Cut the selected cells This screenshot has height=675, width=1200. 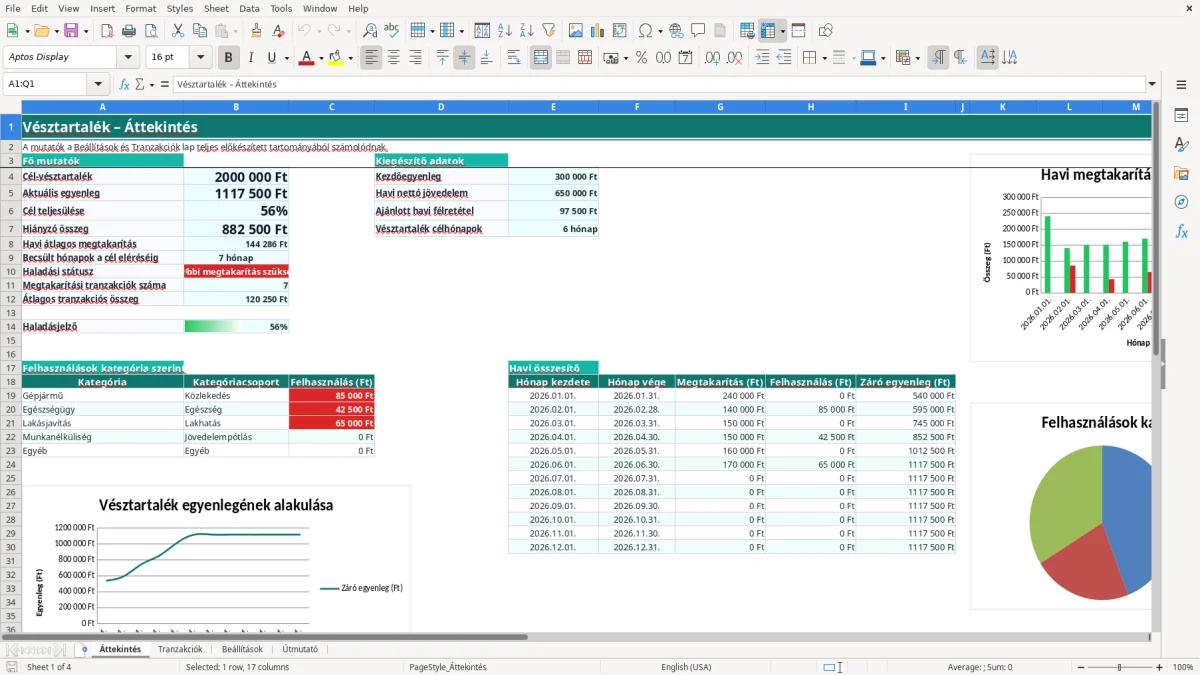pos(177,31)
